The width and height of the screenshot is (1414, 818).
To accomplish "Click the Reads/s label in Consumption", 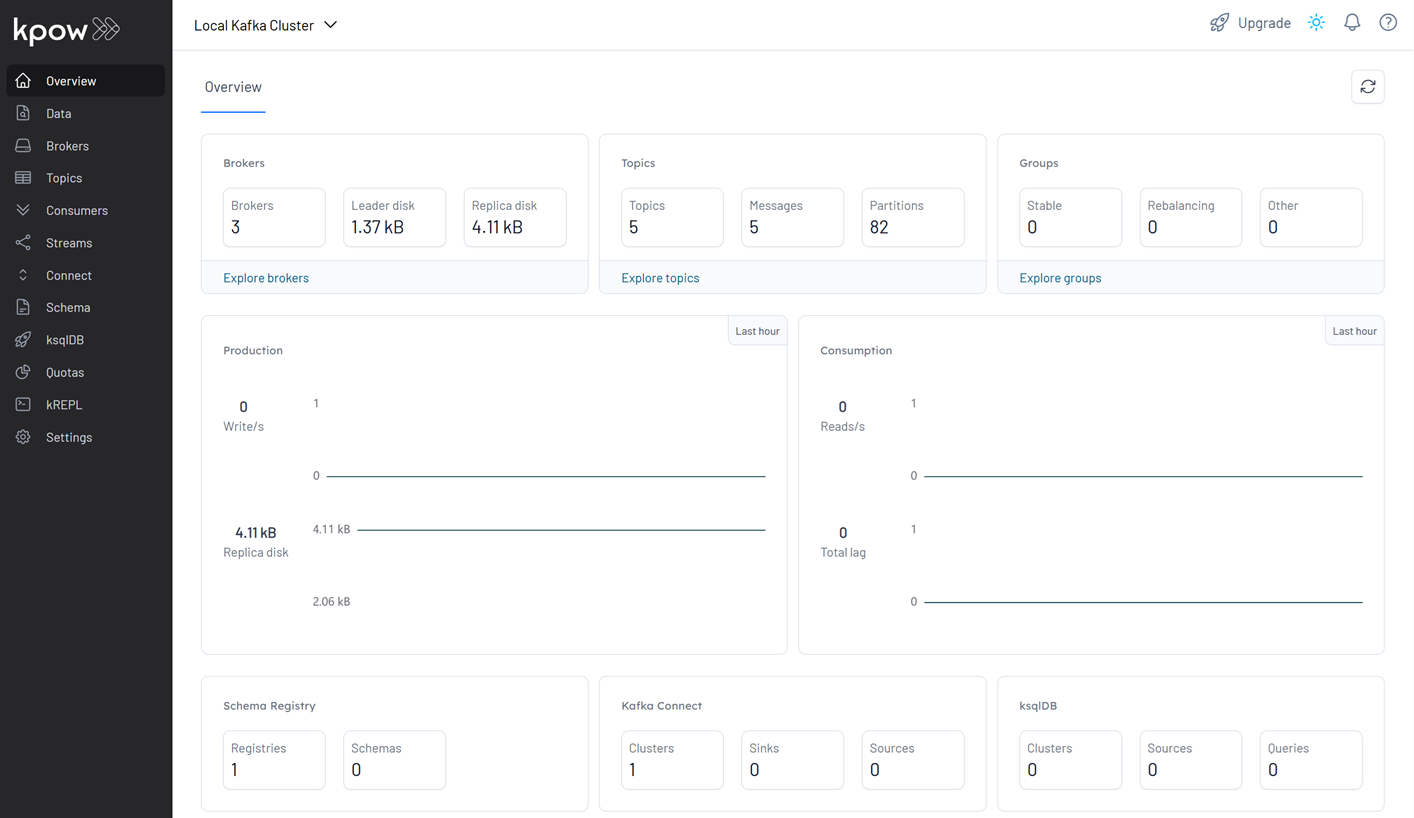I will (x=842, y=426).
